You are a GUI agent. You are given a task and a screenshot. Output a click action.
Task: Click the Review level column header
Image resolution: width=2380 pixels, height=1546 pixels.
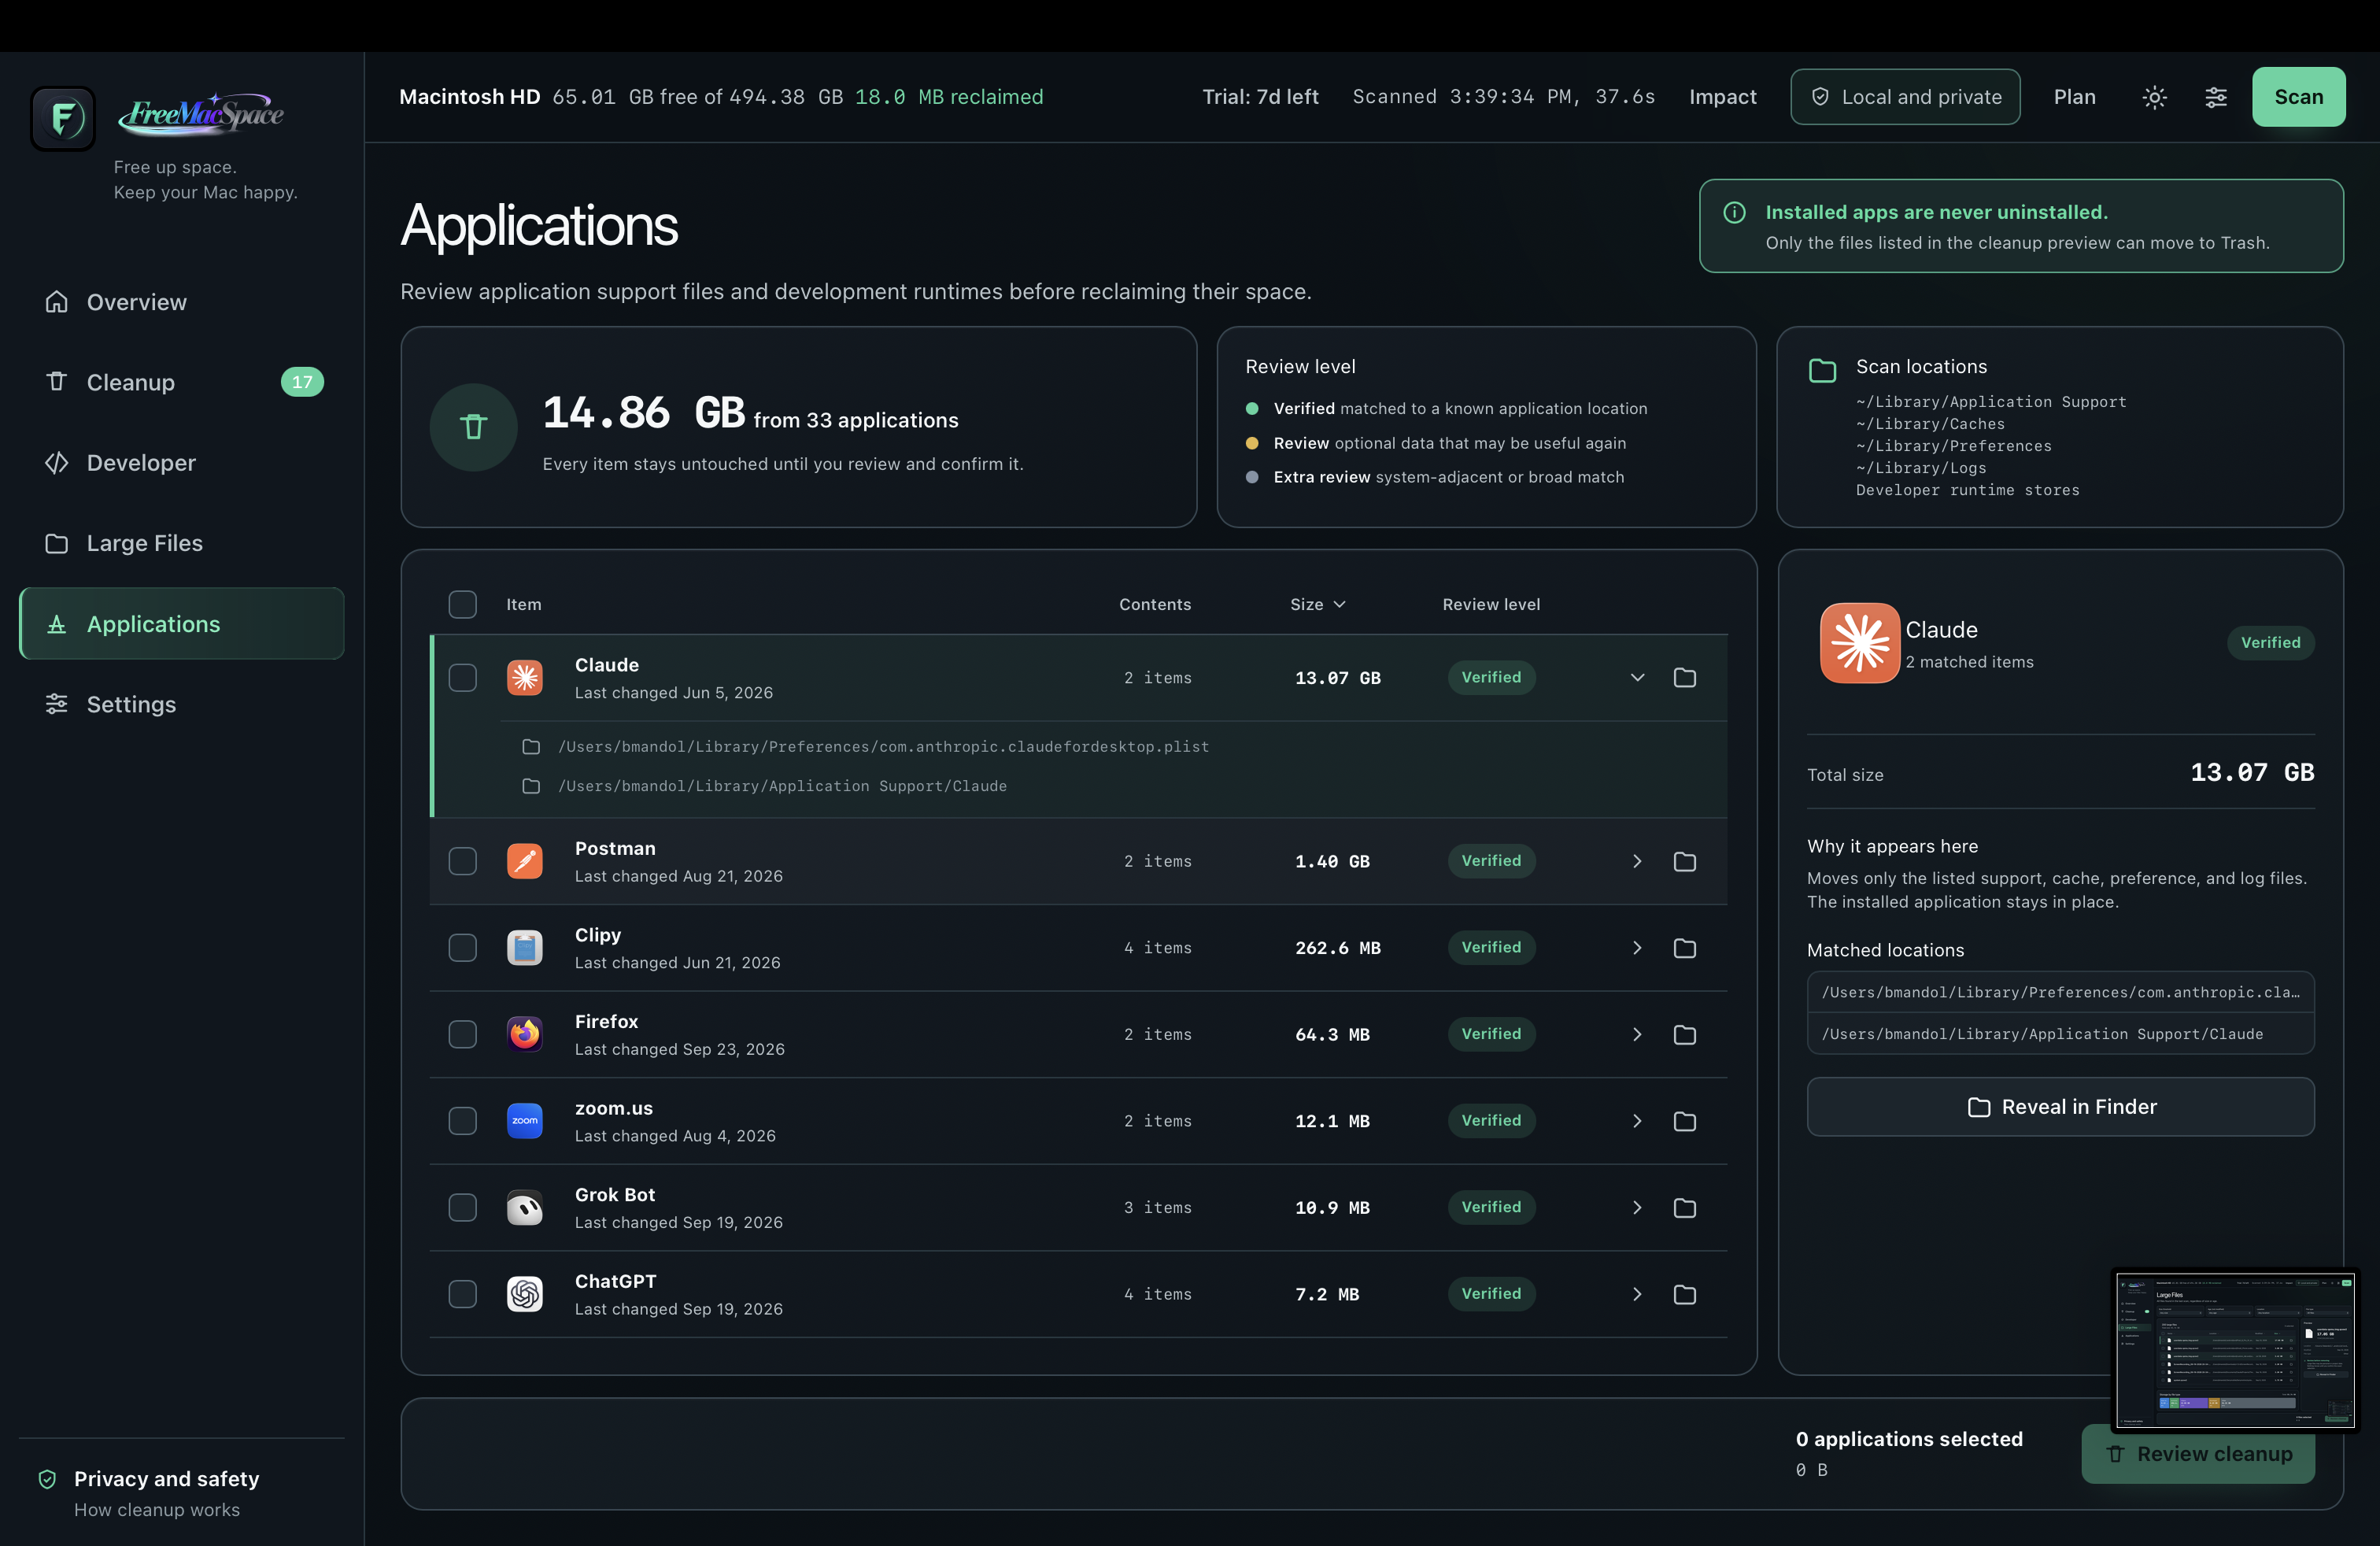click(x=1491, y=604)
